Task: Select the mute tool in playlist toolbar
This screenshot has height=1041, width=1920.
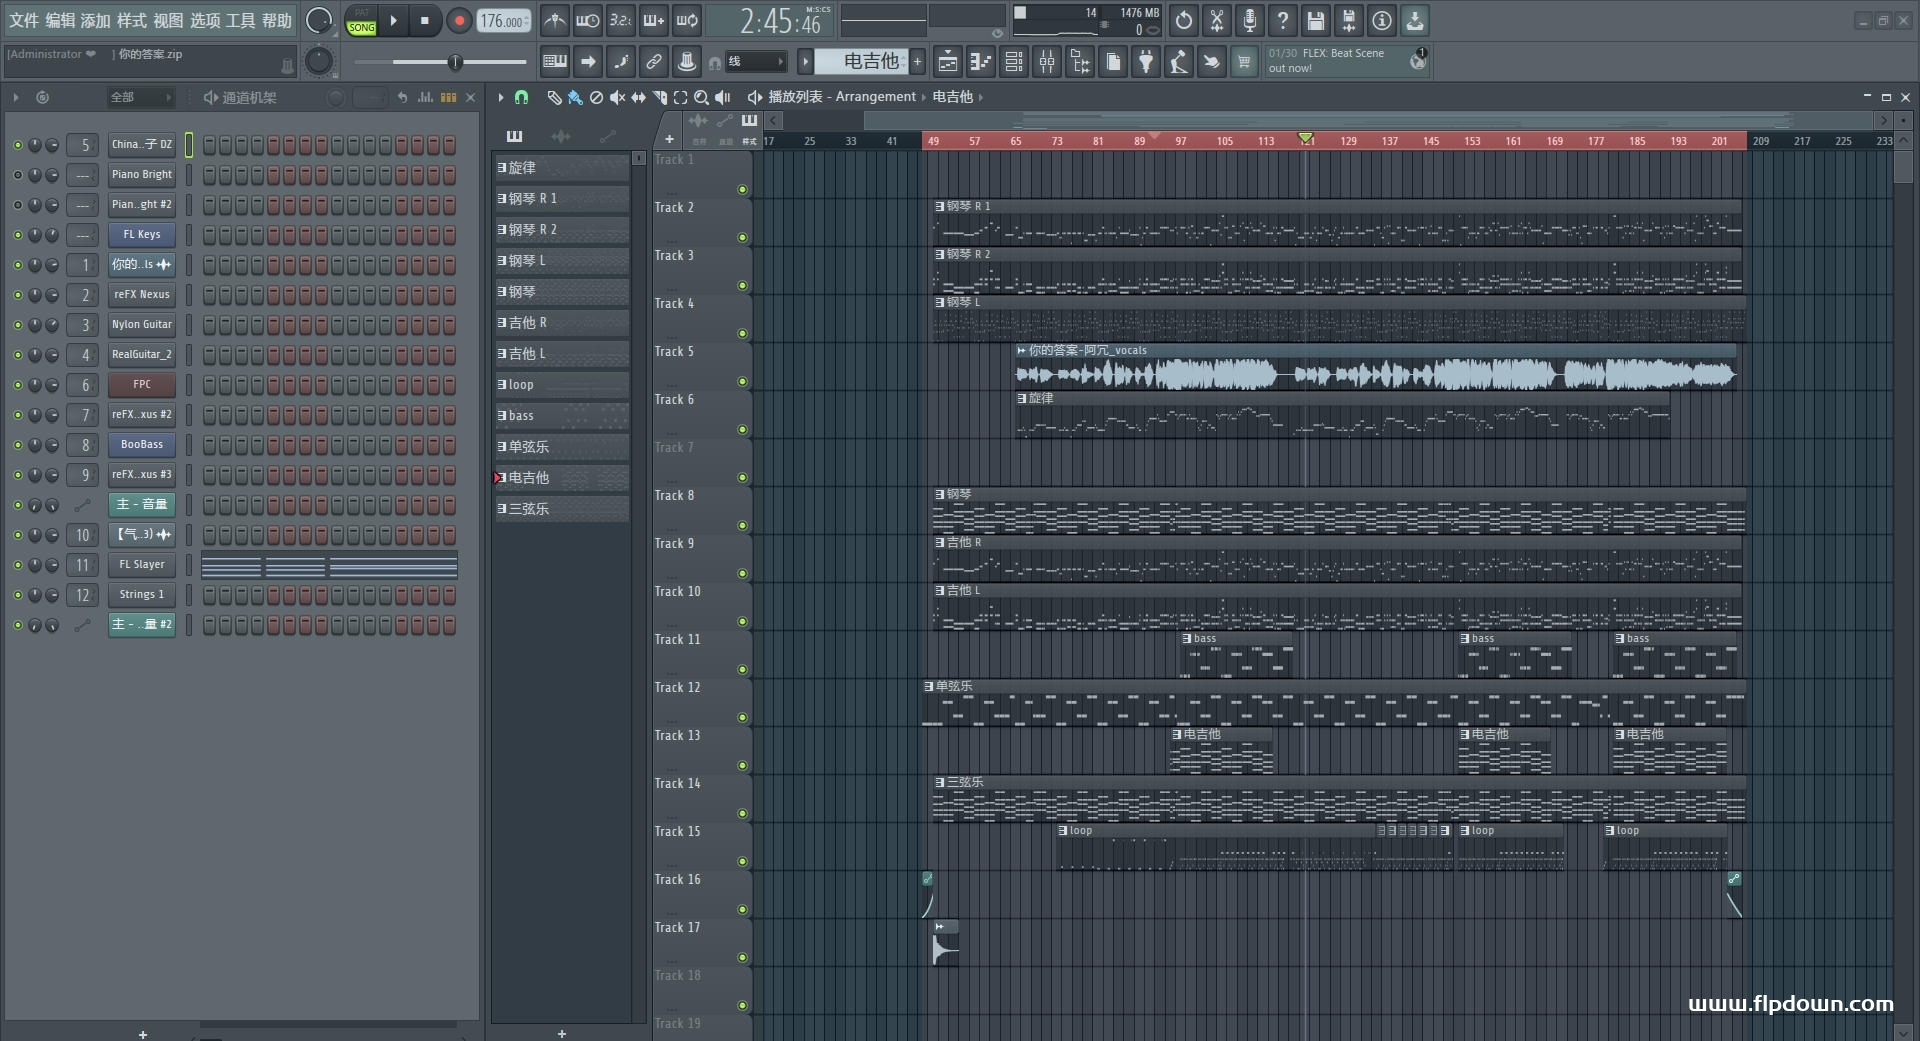Action: point(617,97)
